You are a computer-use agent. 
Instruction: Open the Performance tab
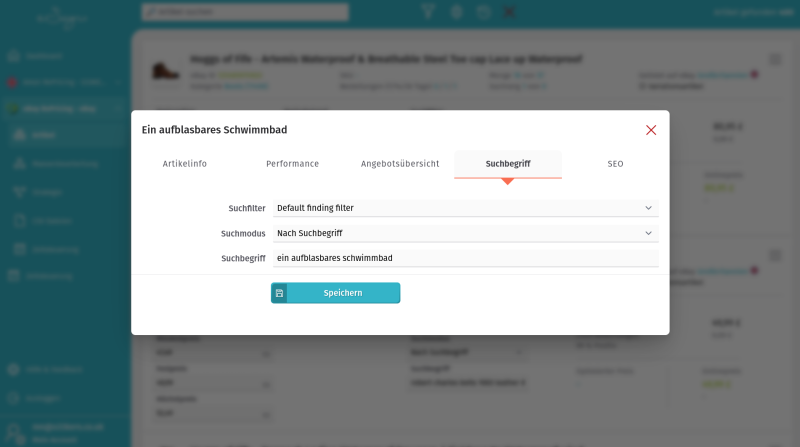click(x=292, y=164)
